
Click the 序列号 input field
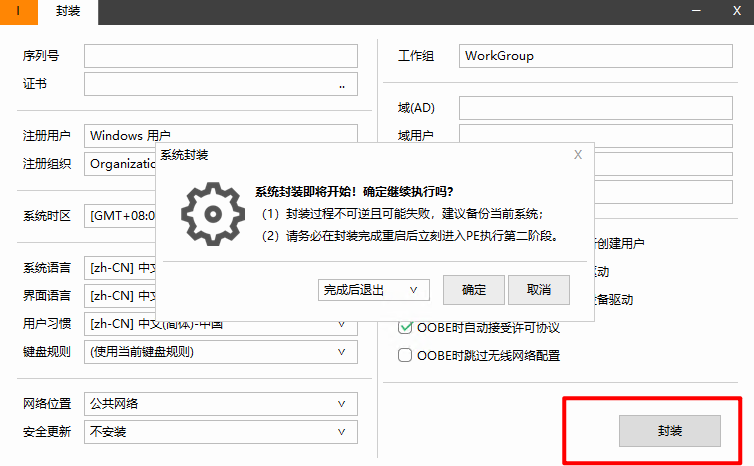click(220, 56)
